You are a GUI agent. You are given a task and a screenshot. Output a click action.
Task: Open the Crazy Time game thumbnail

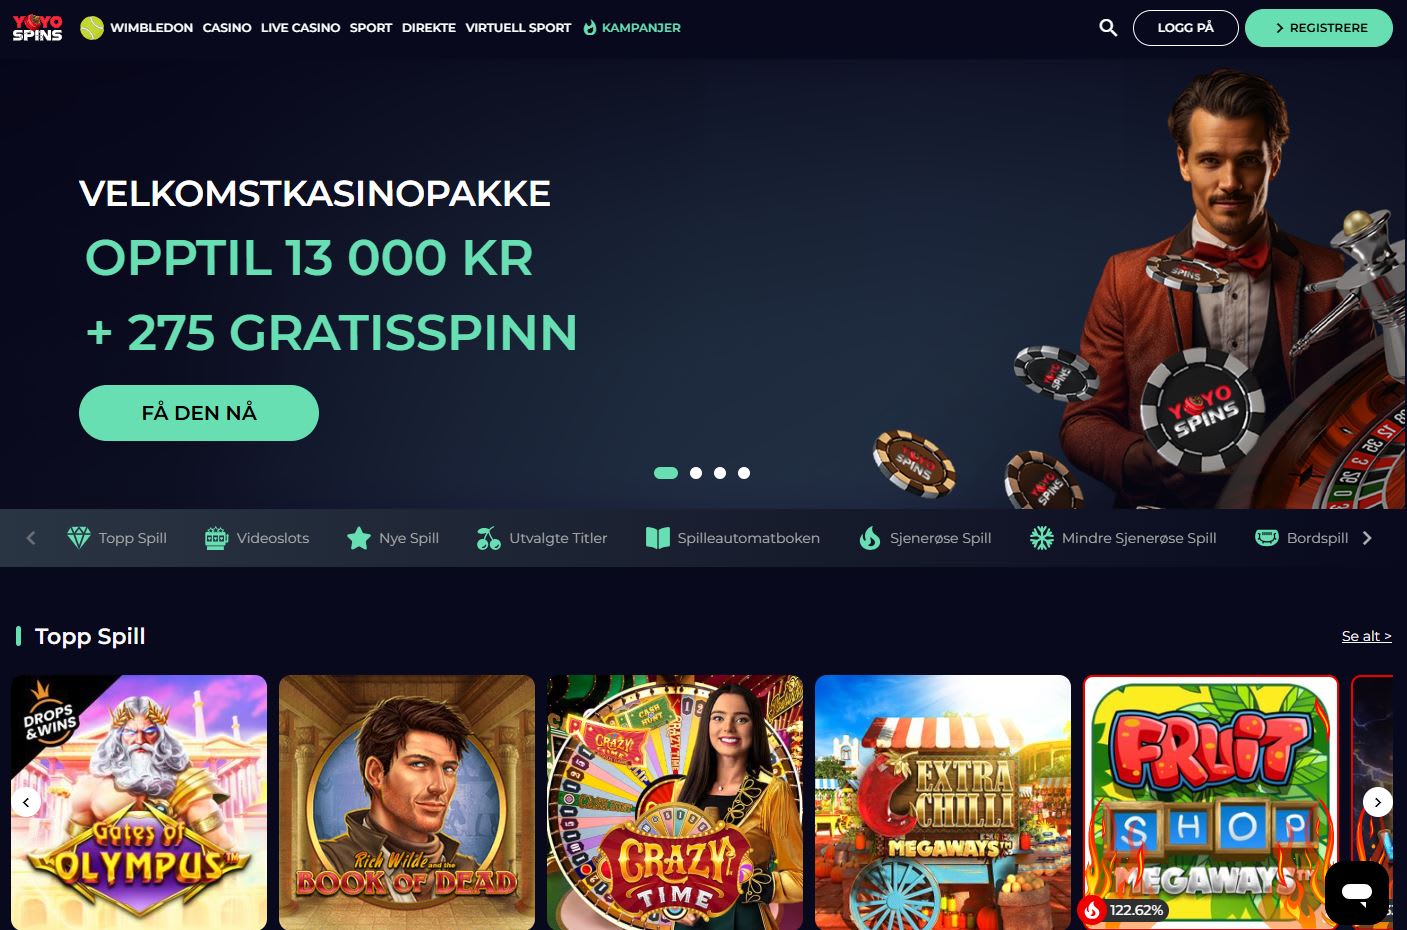(675, 802)
